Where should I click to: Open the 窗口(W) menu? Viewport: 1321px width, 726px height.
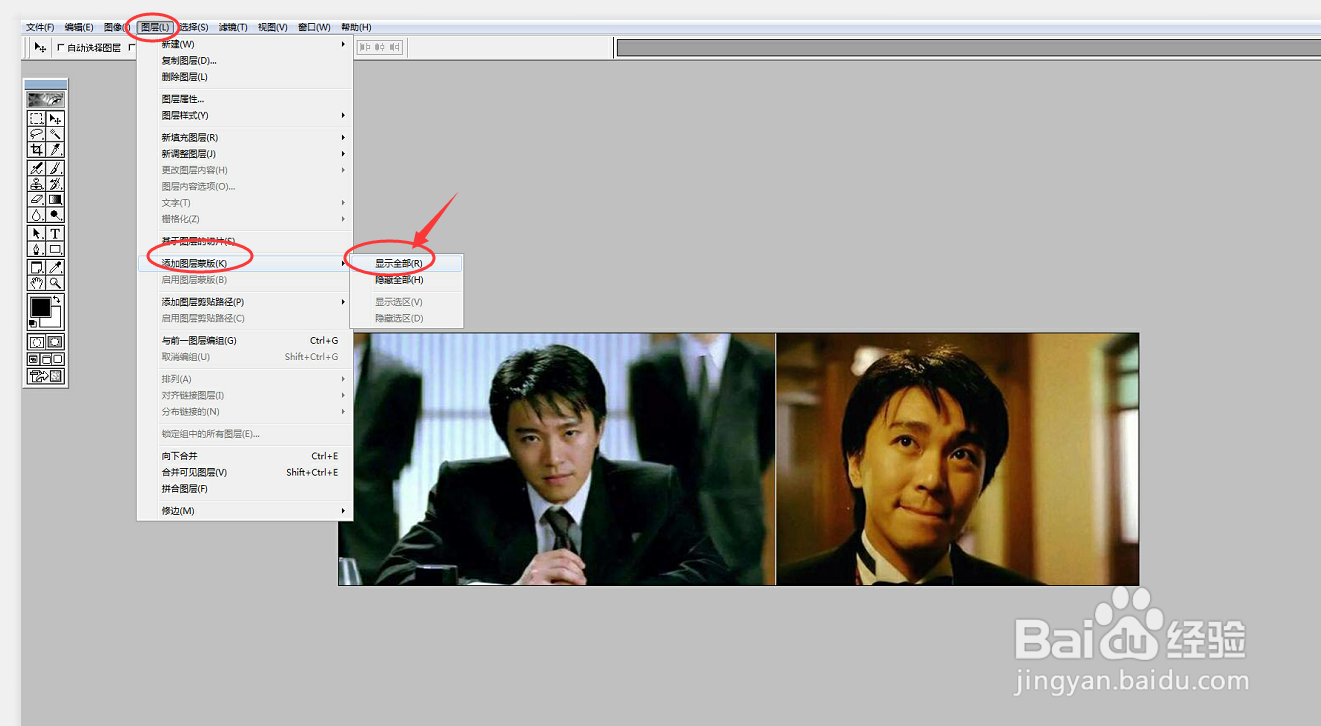[x=314, y=27]
